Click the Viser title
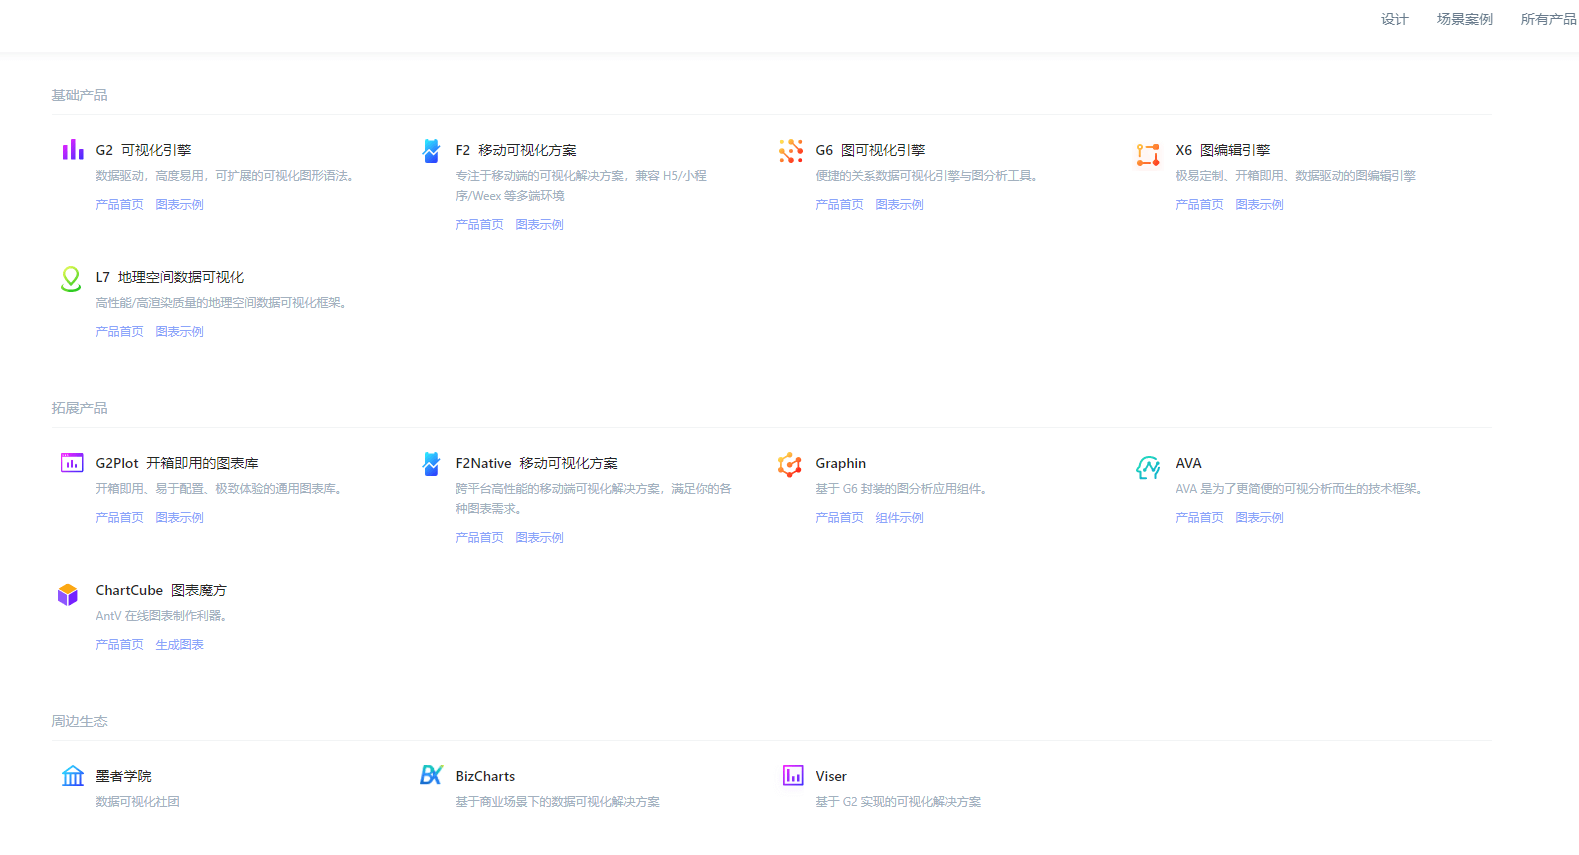1579x855 pixels. click(x=831, y=776)
